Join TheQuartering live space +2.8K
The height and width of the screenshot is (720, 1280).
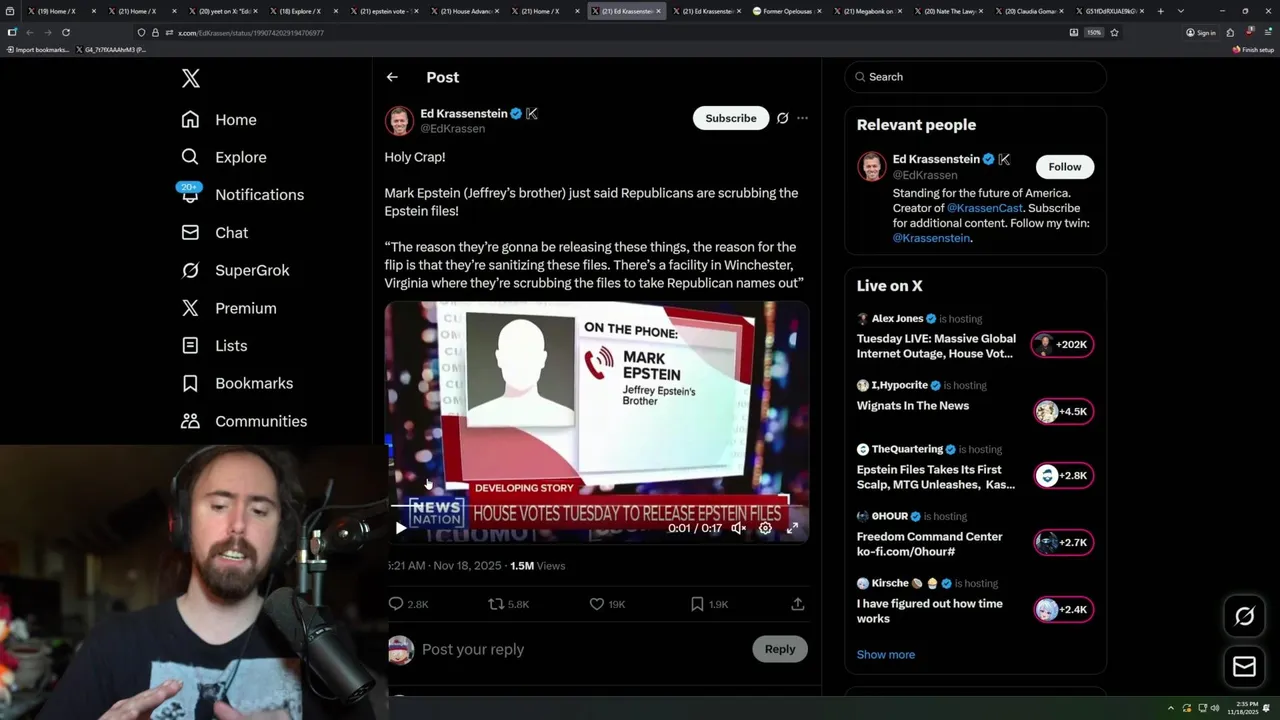[1064, 476]
